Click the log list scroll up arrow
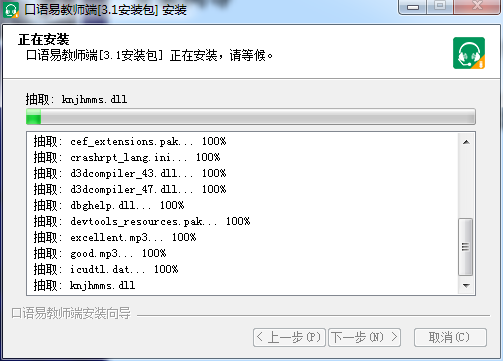The width and height of the screenshot is (503, 361). (x=466, y=142)
